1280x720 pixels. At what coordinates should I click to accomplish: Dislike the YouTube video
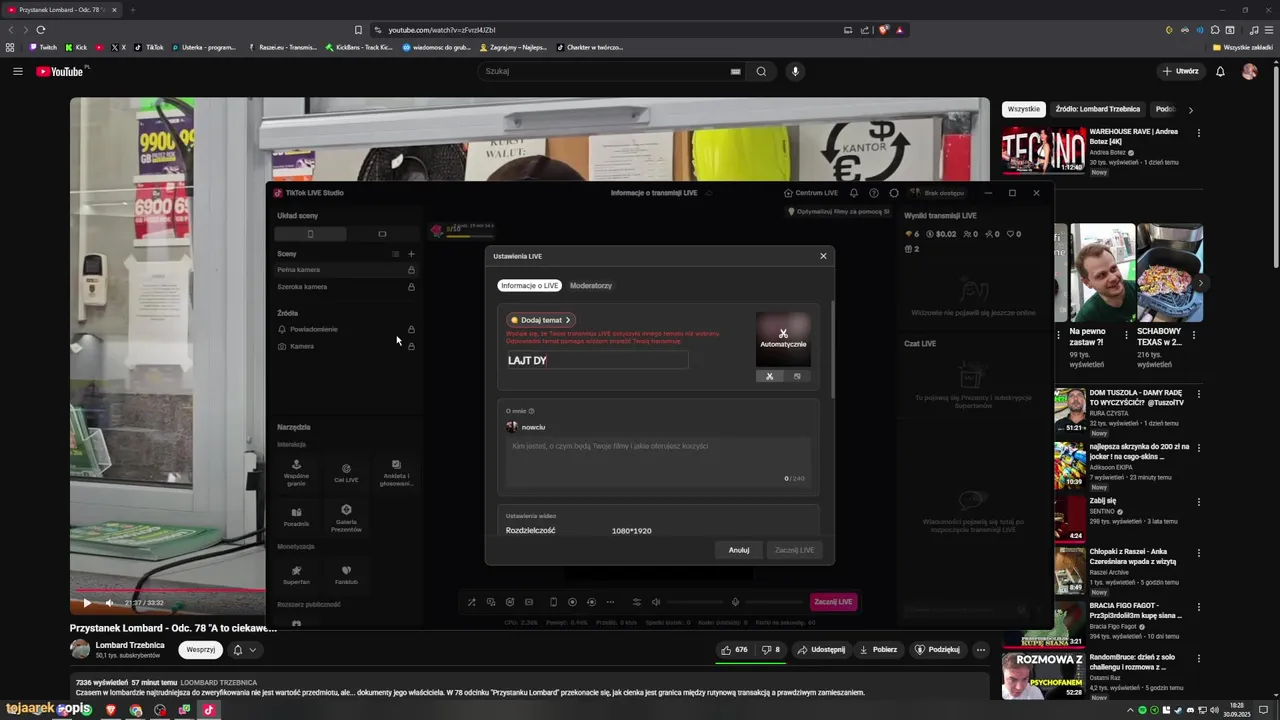pos(771,649)
